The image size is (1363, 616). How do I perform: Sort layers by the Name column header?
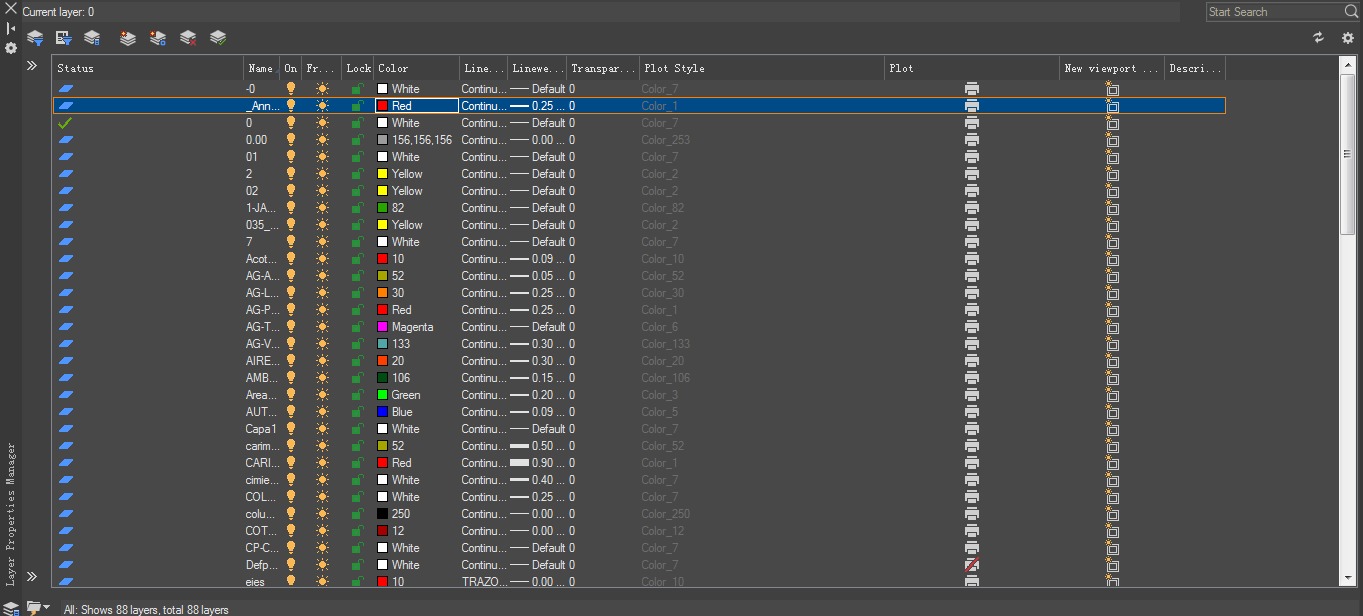pyautogui.click(x=260, y=67)
